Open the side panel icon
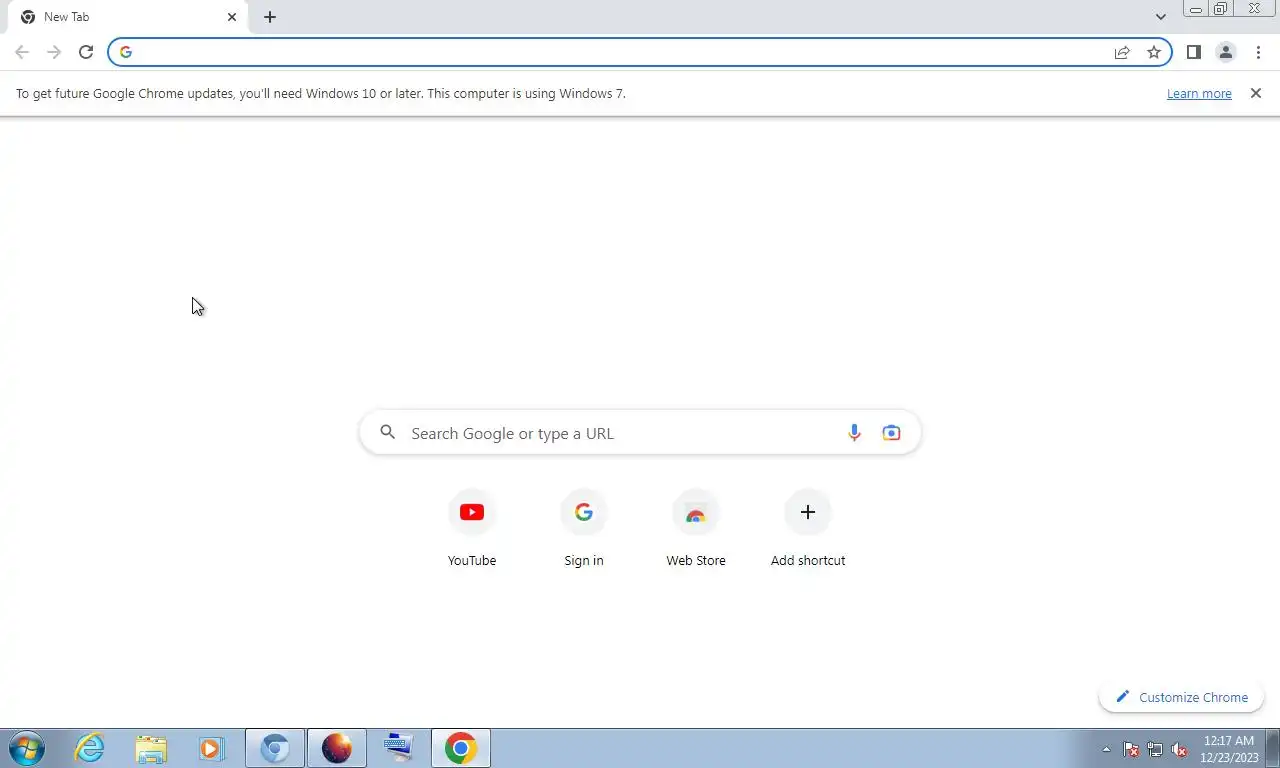The image size is (1280, 768). tap(1193, 52)
